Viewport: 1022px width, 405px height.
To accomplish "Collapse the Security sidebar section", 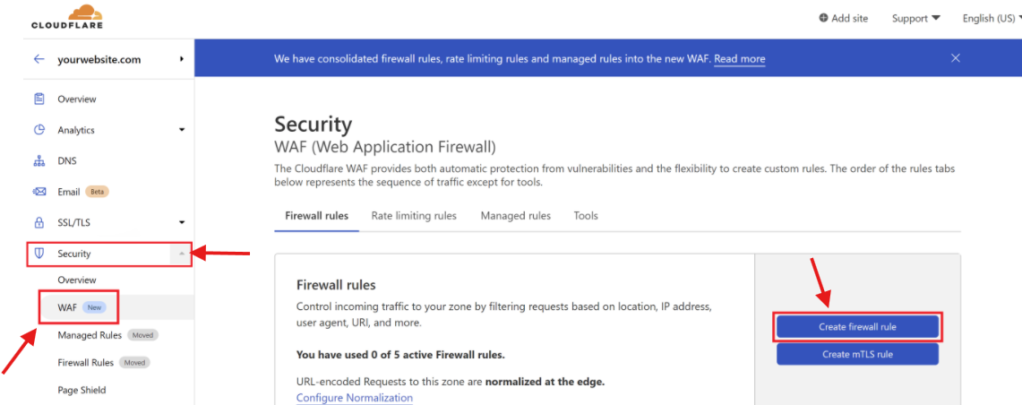I will click(181, 254).
